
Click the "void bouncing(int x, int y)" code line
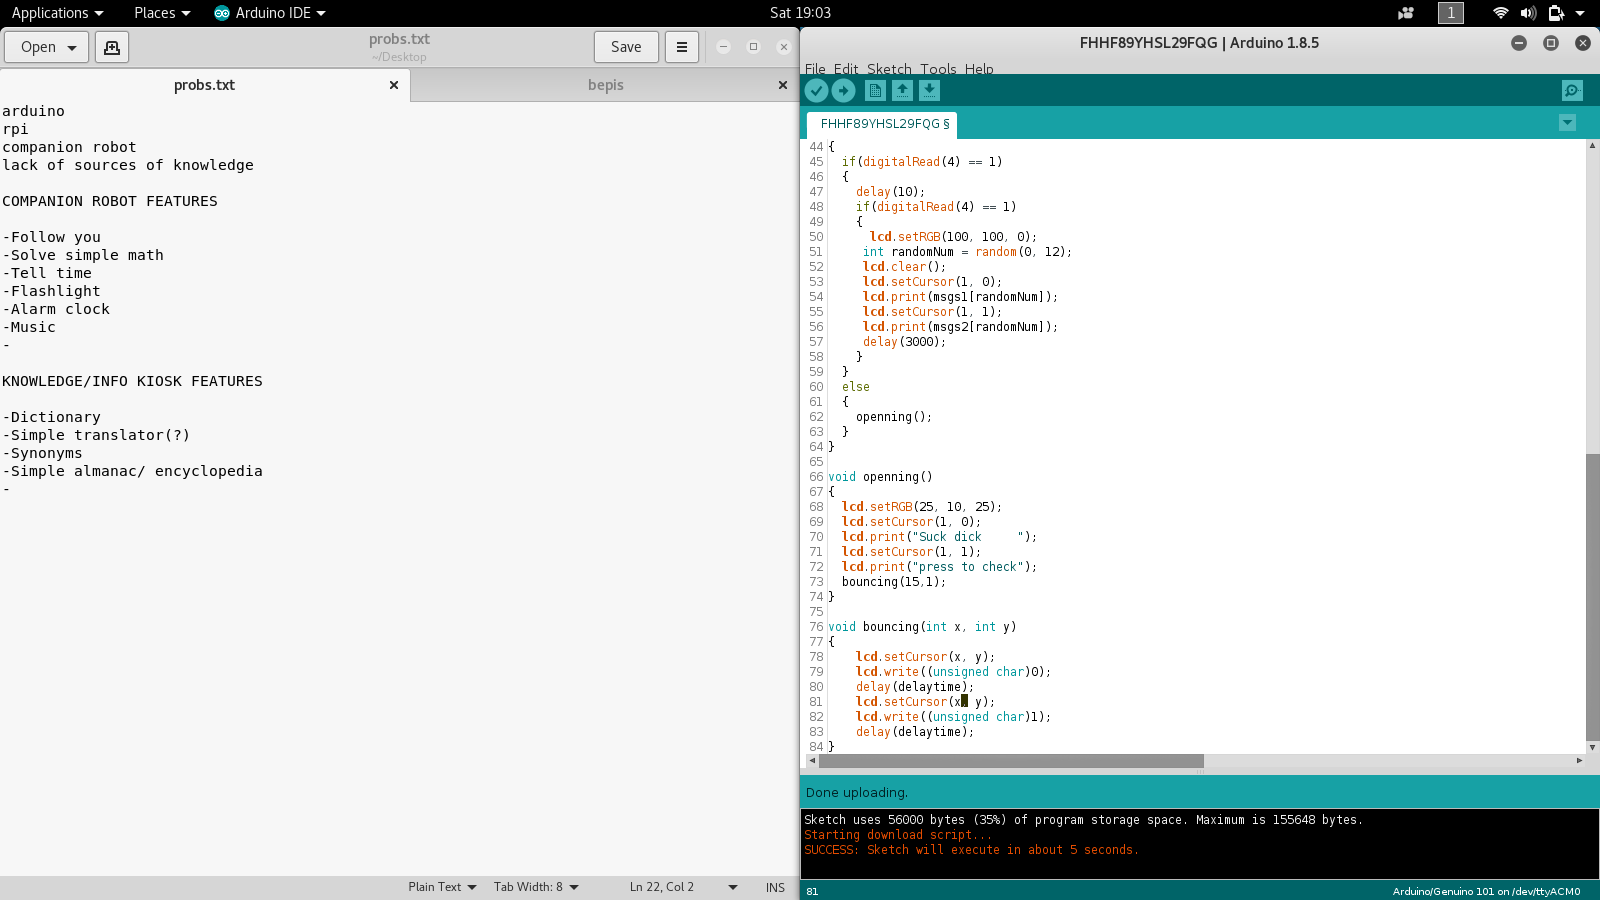click(x=922, y=627)
